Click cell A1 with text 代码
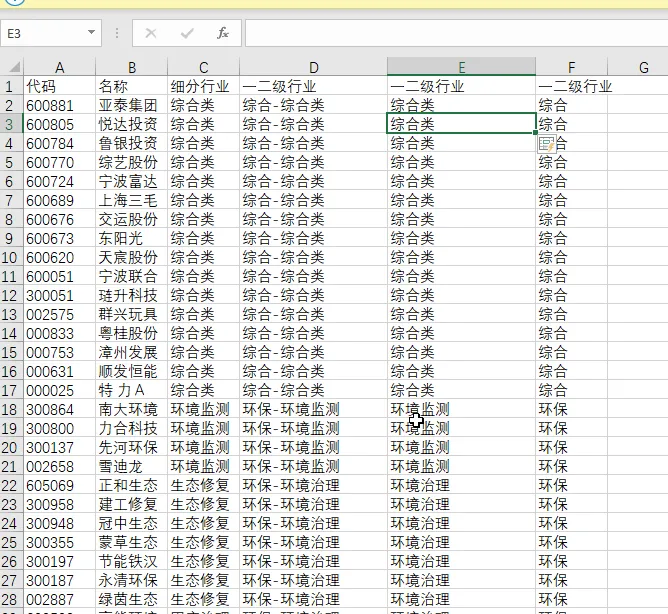The height and width of the screenshot is (614, 668). 60,86
